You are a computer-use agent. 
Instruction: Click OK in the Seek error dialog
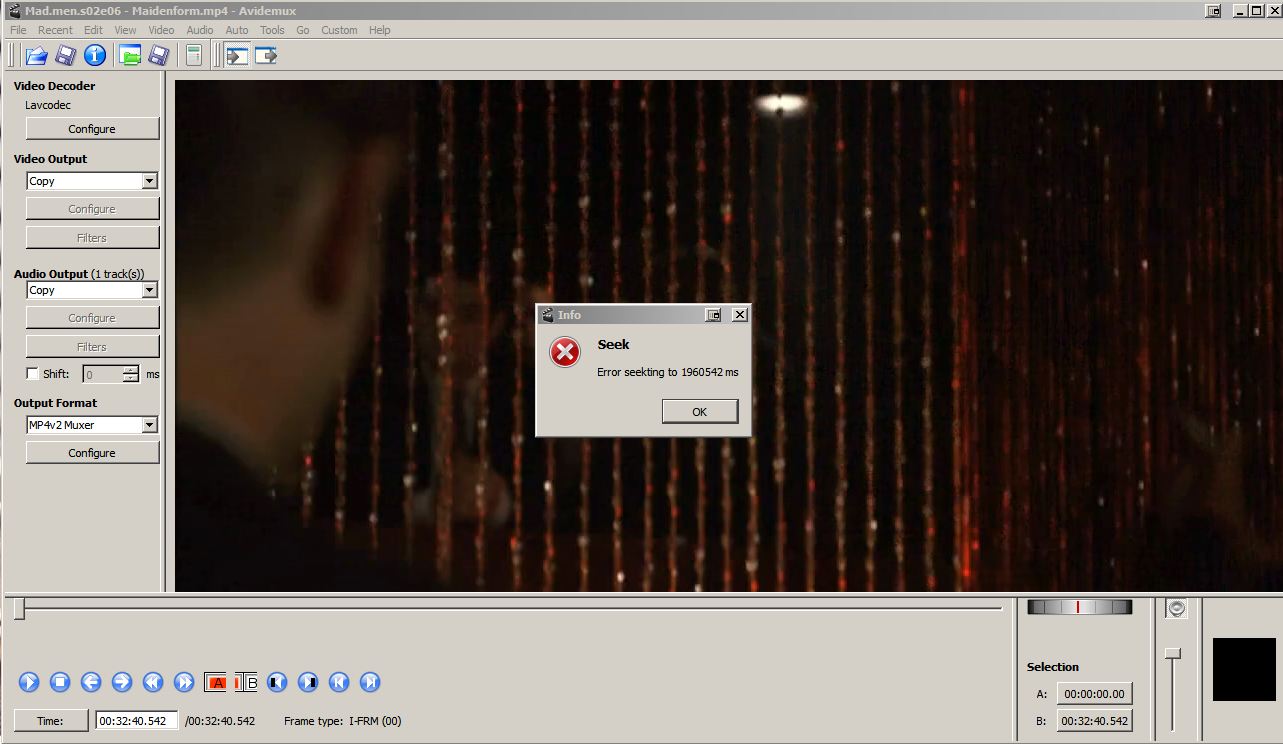click(700, 412)
